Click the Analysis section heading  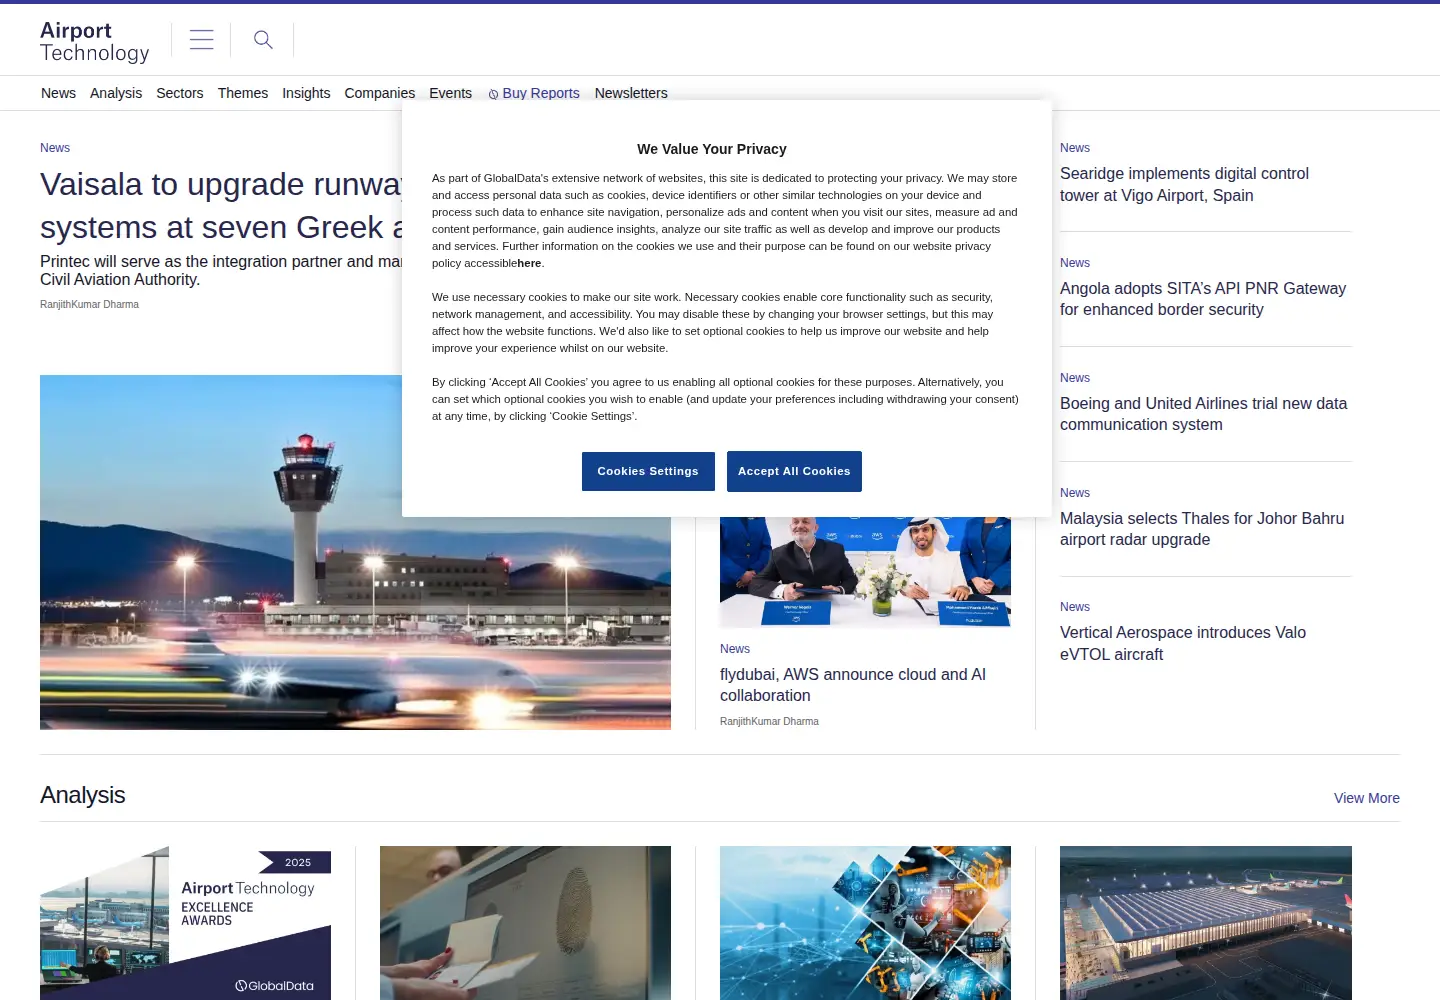coord(83,795)
